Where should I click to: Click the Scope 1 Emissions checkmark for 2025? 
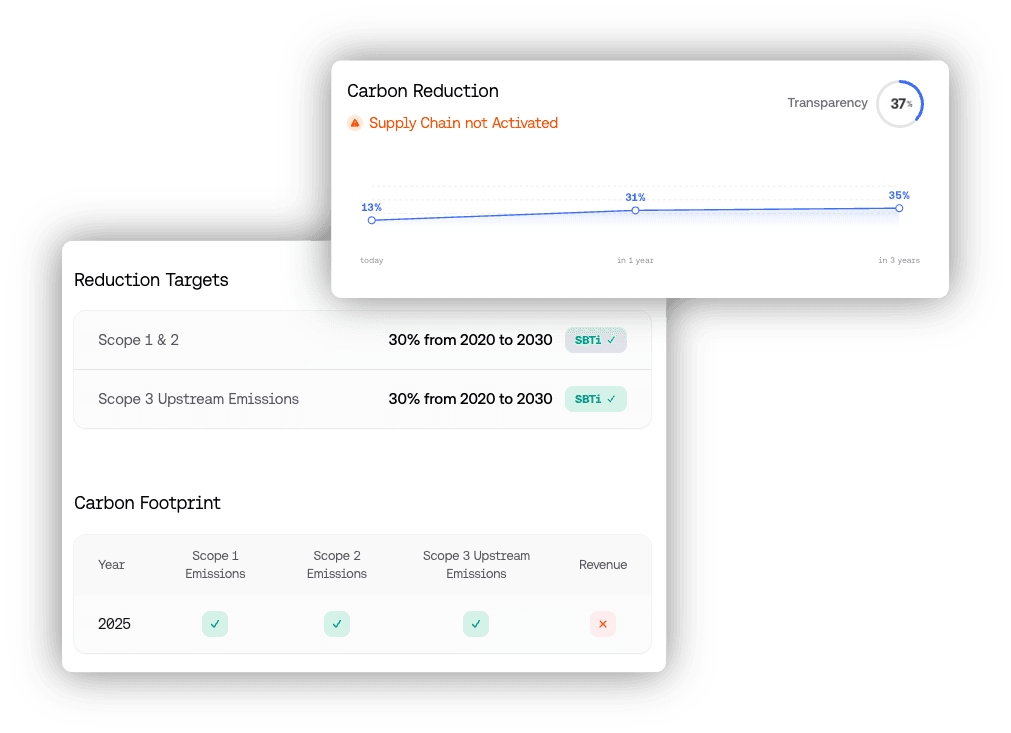[215, 624]
